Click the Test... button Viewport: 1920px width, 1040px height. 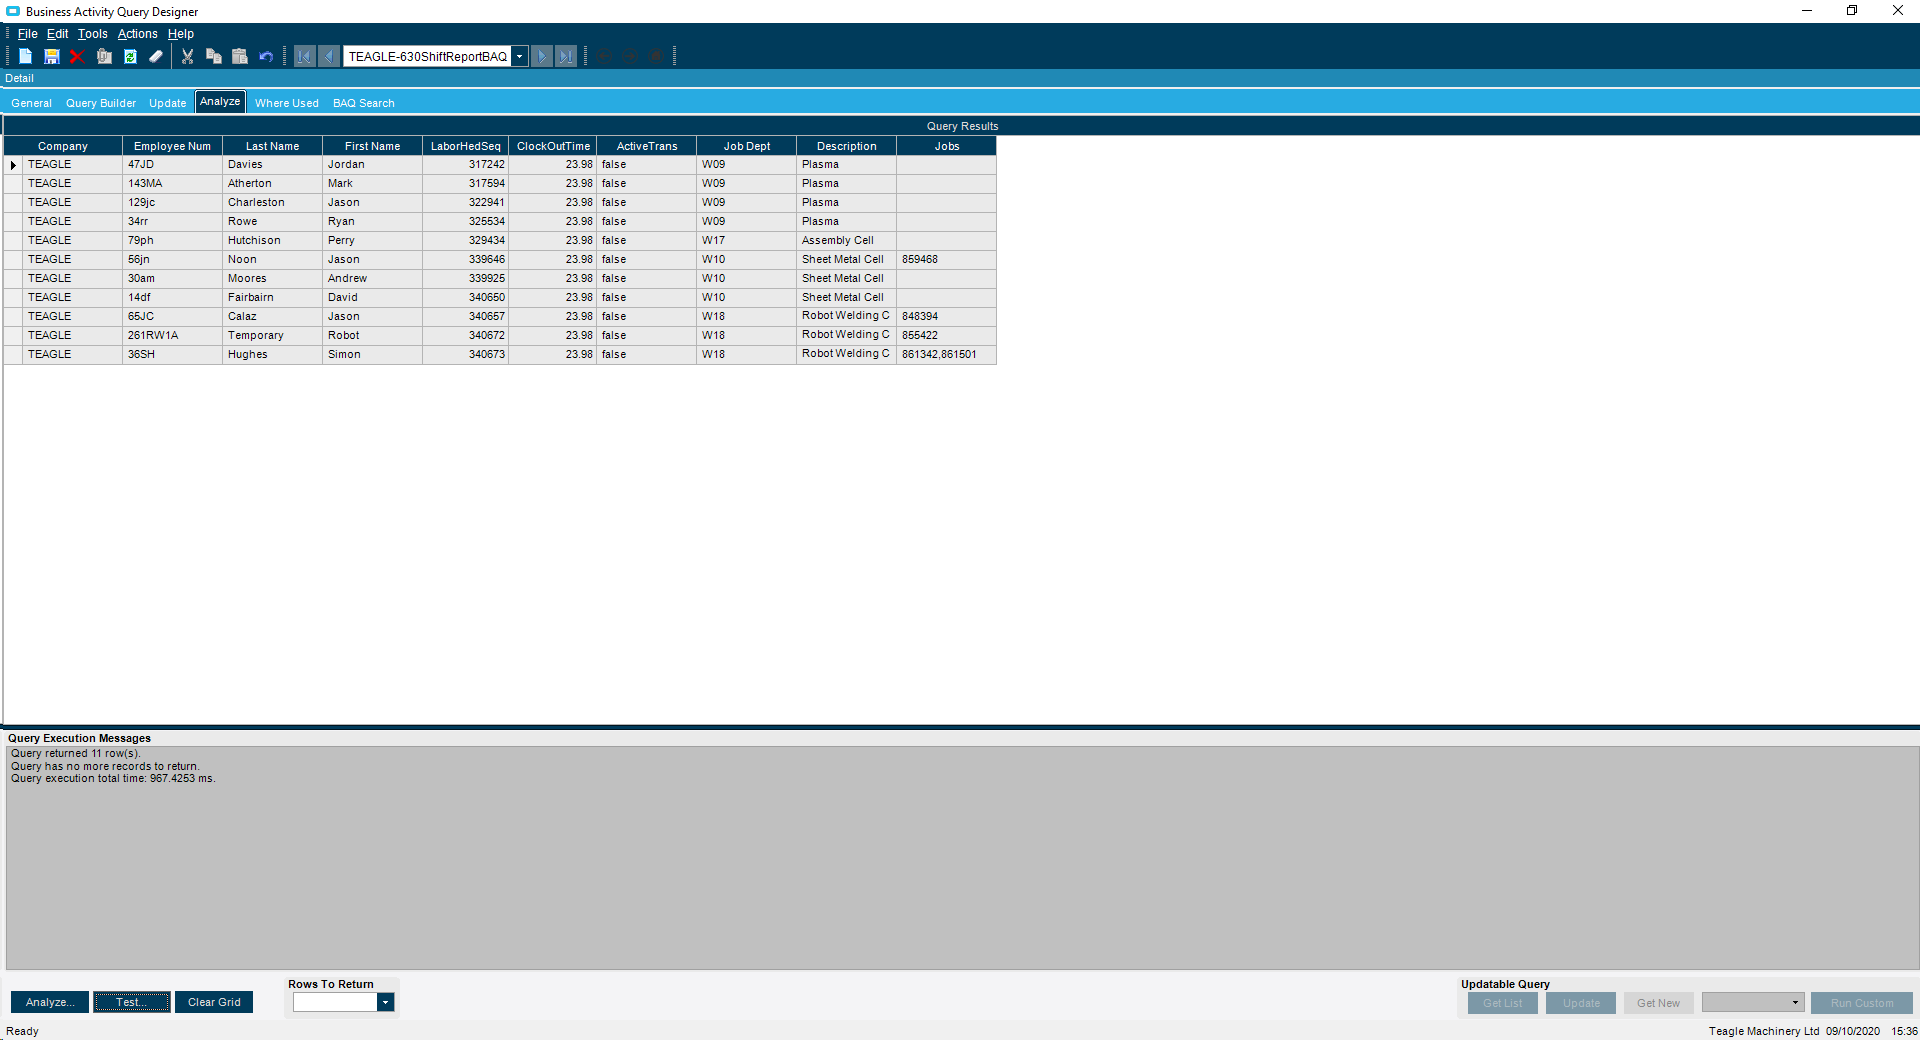[132, 1002]
